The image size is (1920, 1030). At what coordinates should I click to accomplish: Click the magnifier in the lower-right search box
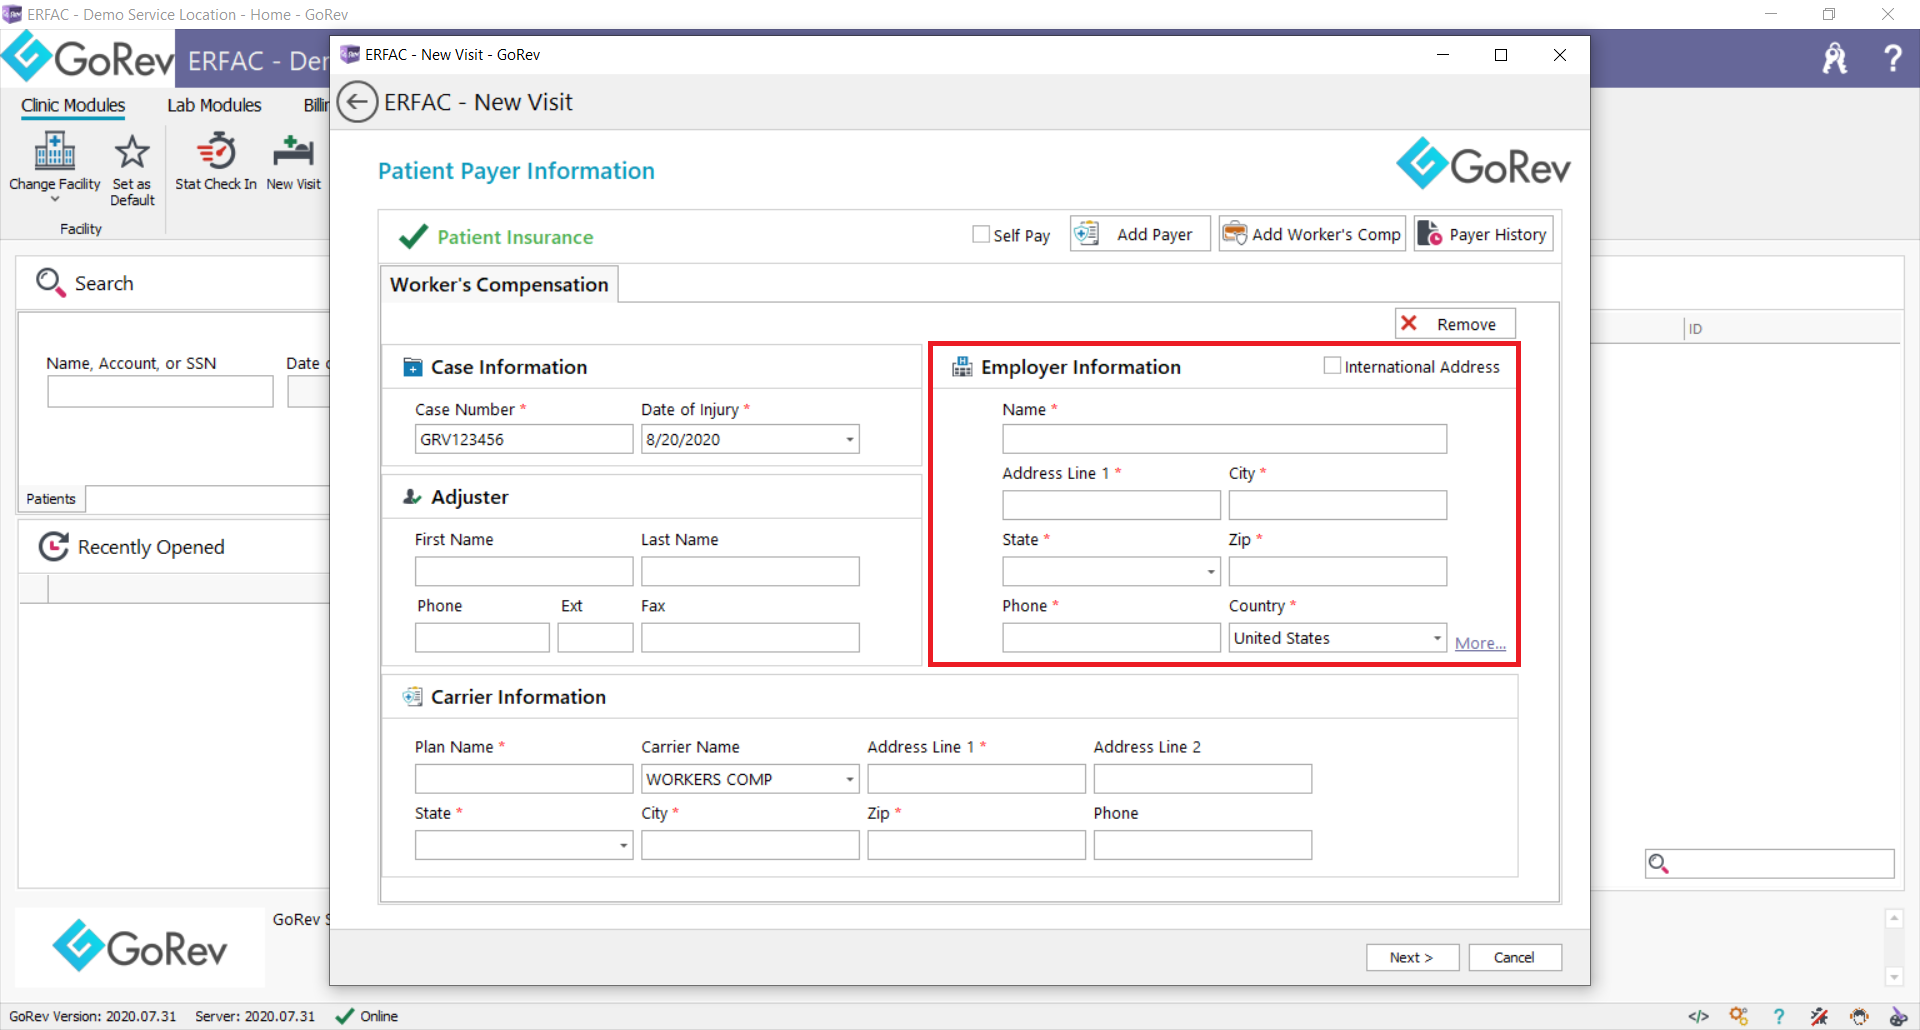[x=1659, y=864]
